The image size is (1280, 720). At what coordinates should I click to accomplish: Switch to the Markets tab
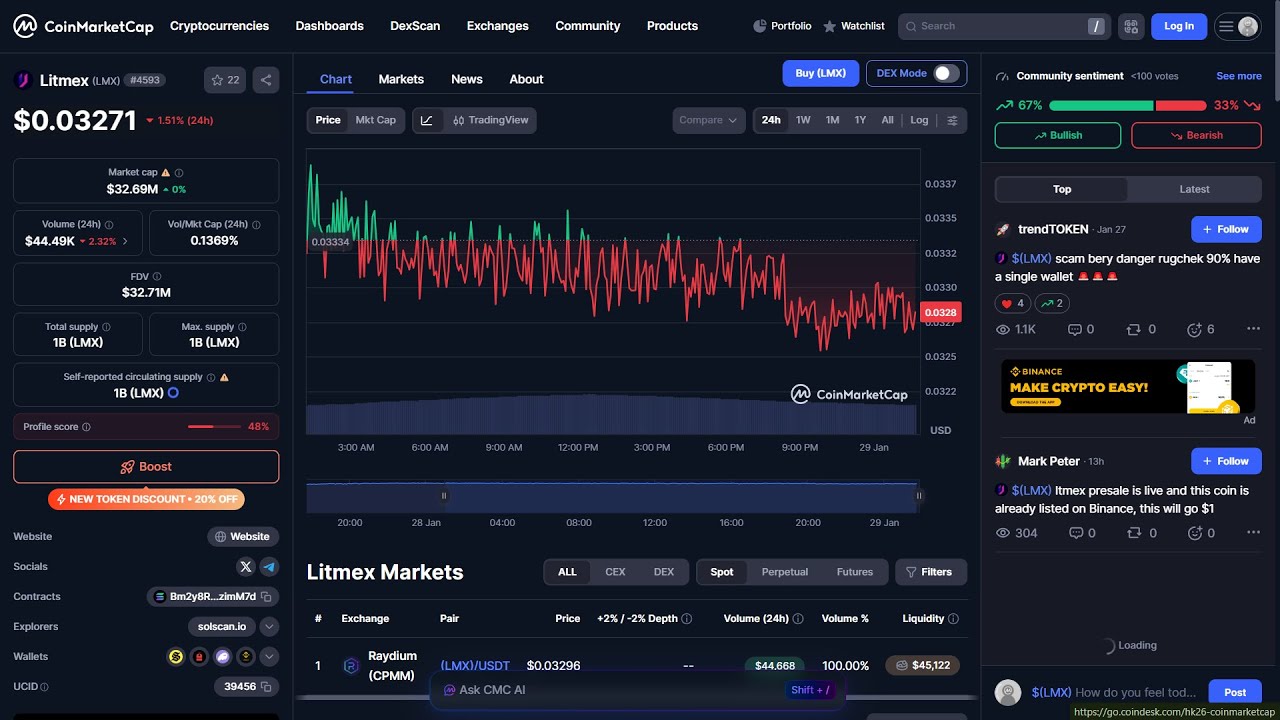(401, 79)
